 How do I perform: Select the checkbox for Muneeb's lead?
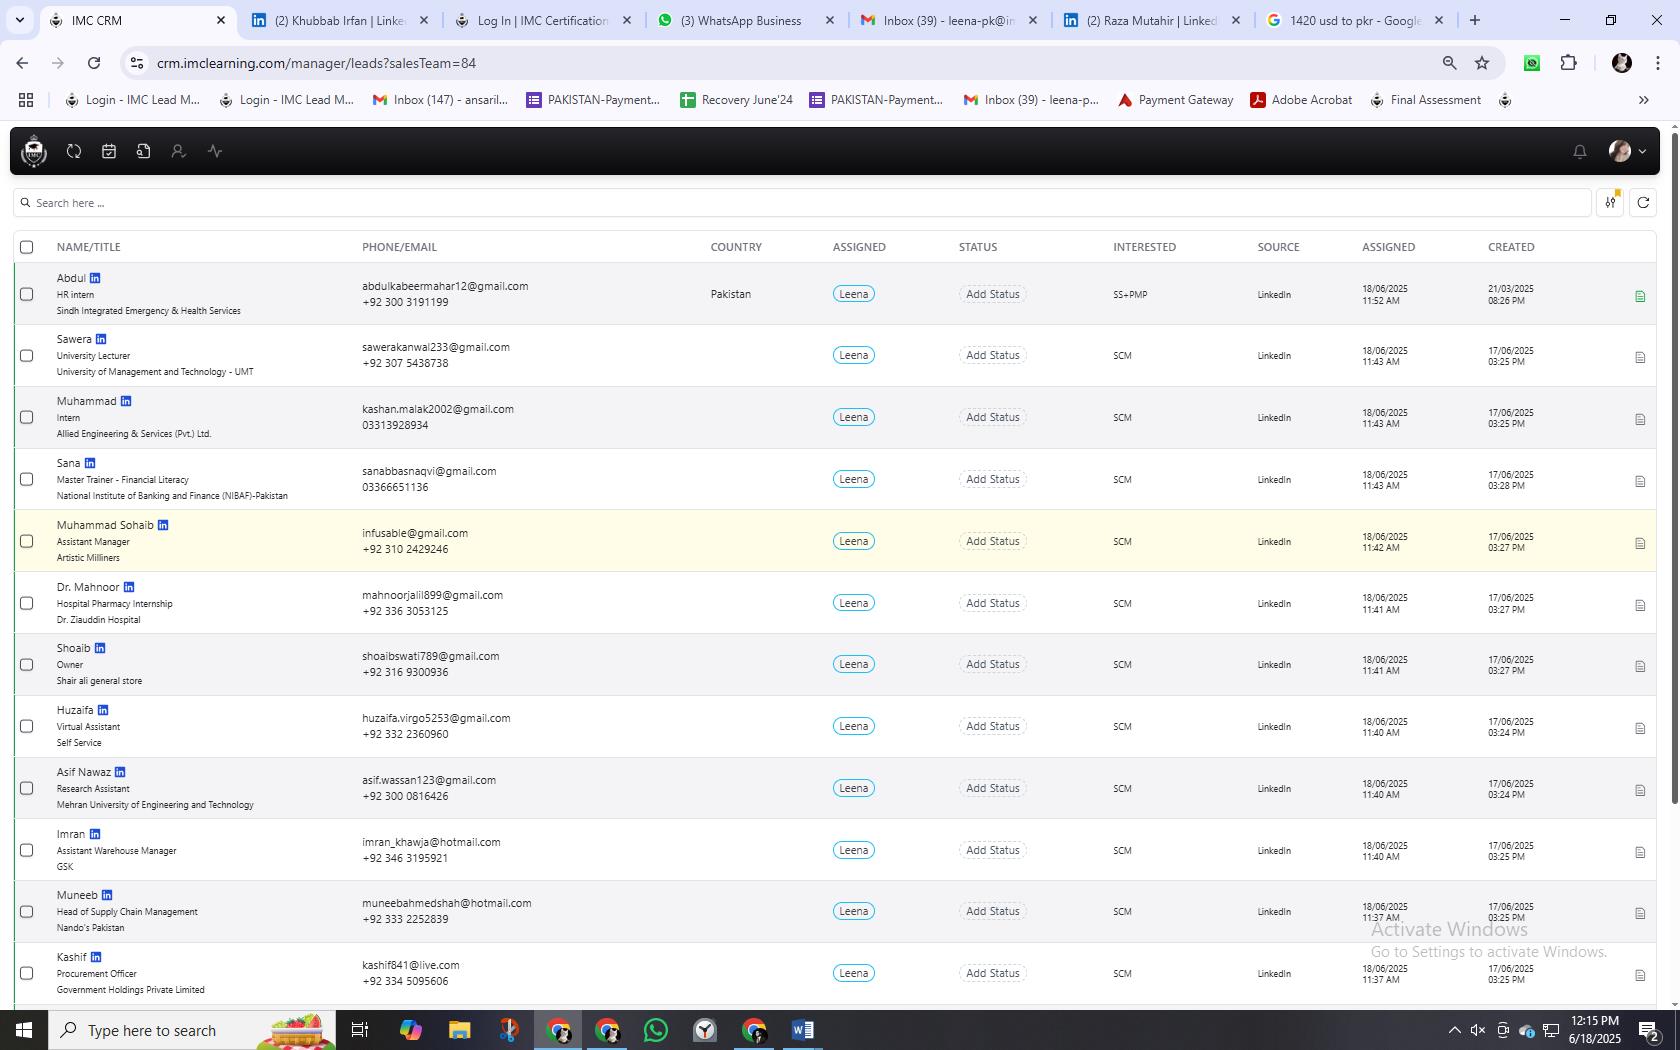[x=27, y=912]
